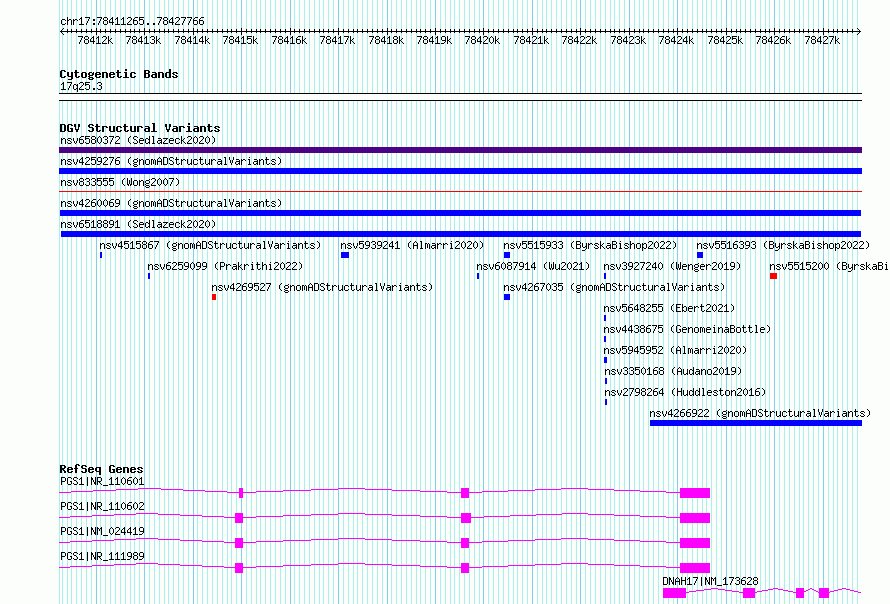
Task: Click variant label nsv4266922 (gnomADStructuralVariants)
Action: tap(760, 413)
